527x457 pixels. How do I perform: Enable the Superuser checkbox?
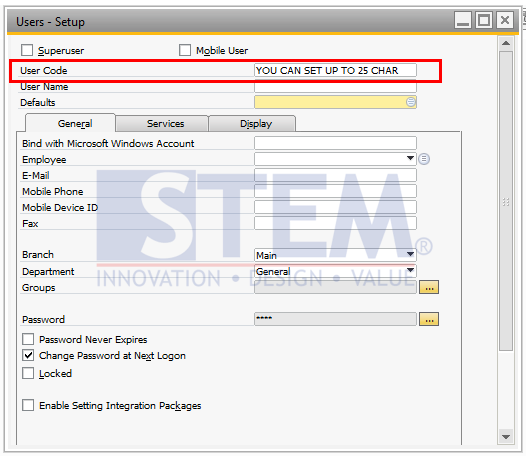pos(27,50)
